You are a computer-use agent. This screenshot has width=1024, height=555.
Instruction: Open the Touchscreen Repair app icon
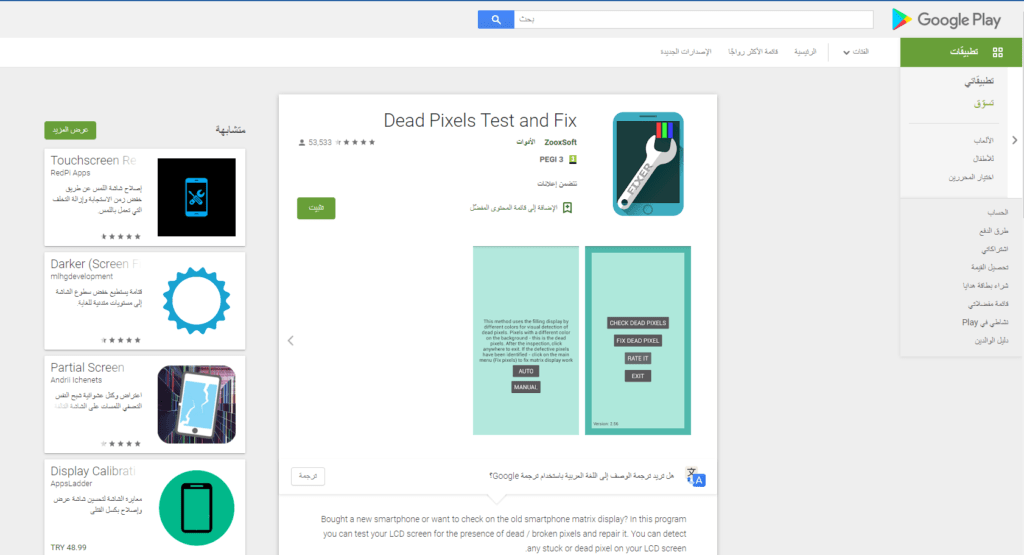tap(197, 196)
